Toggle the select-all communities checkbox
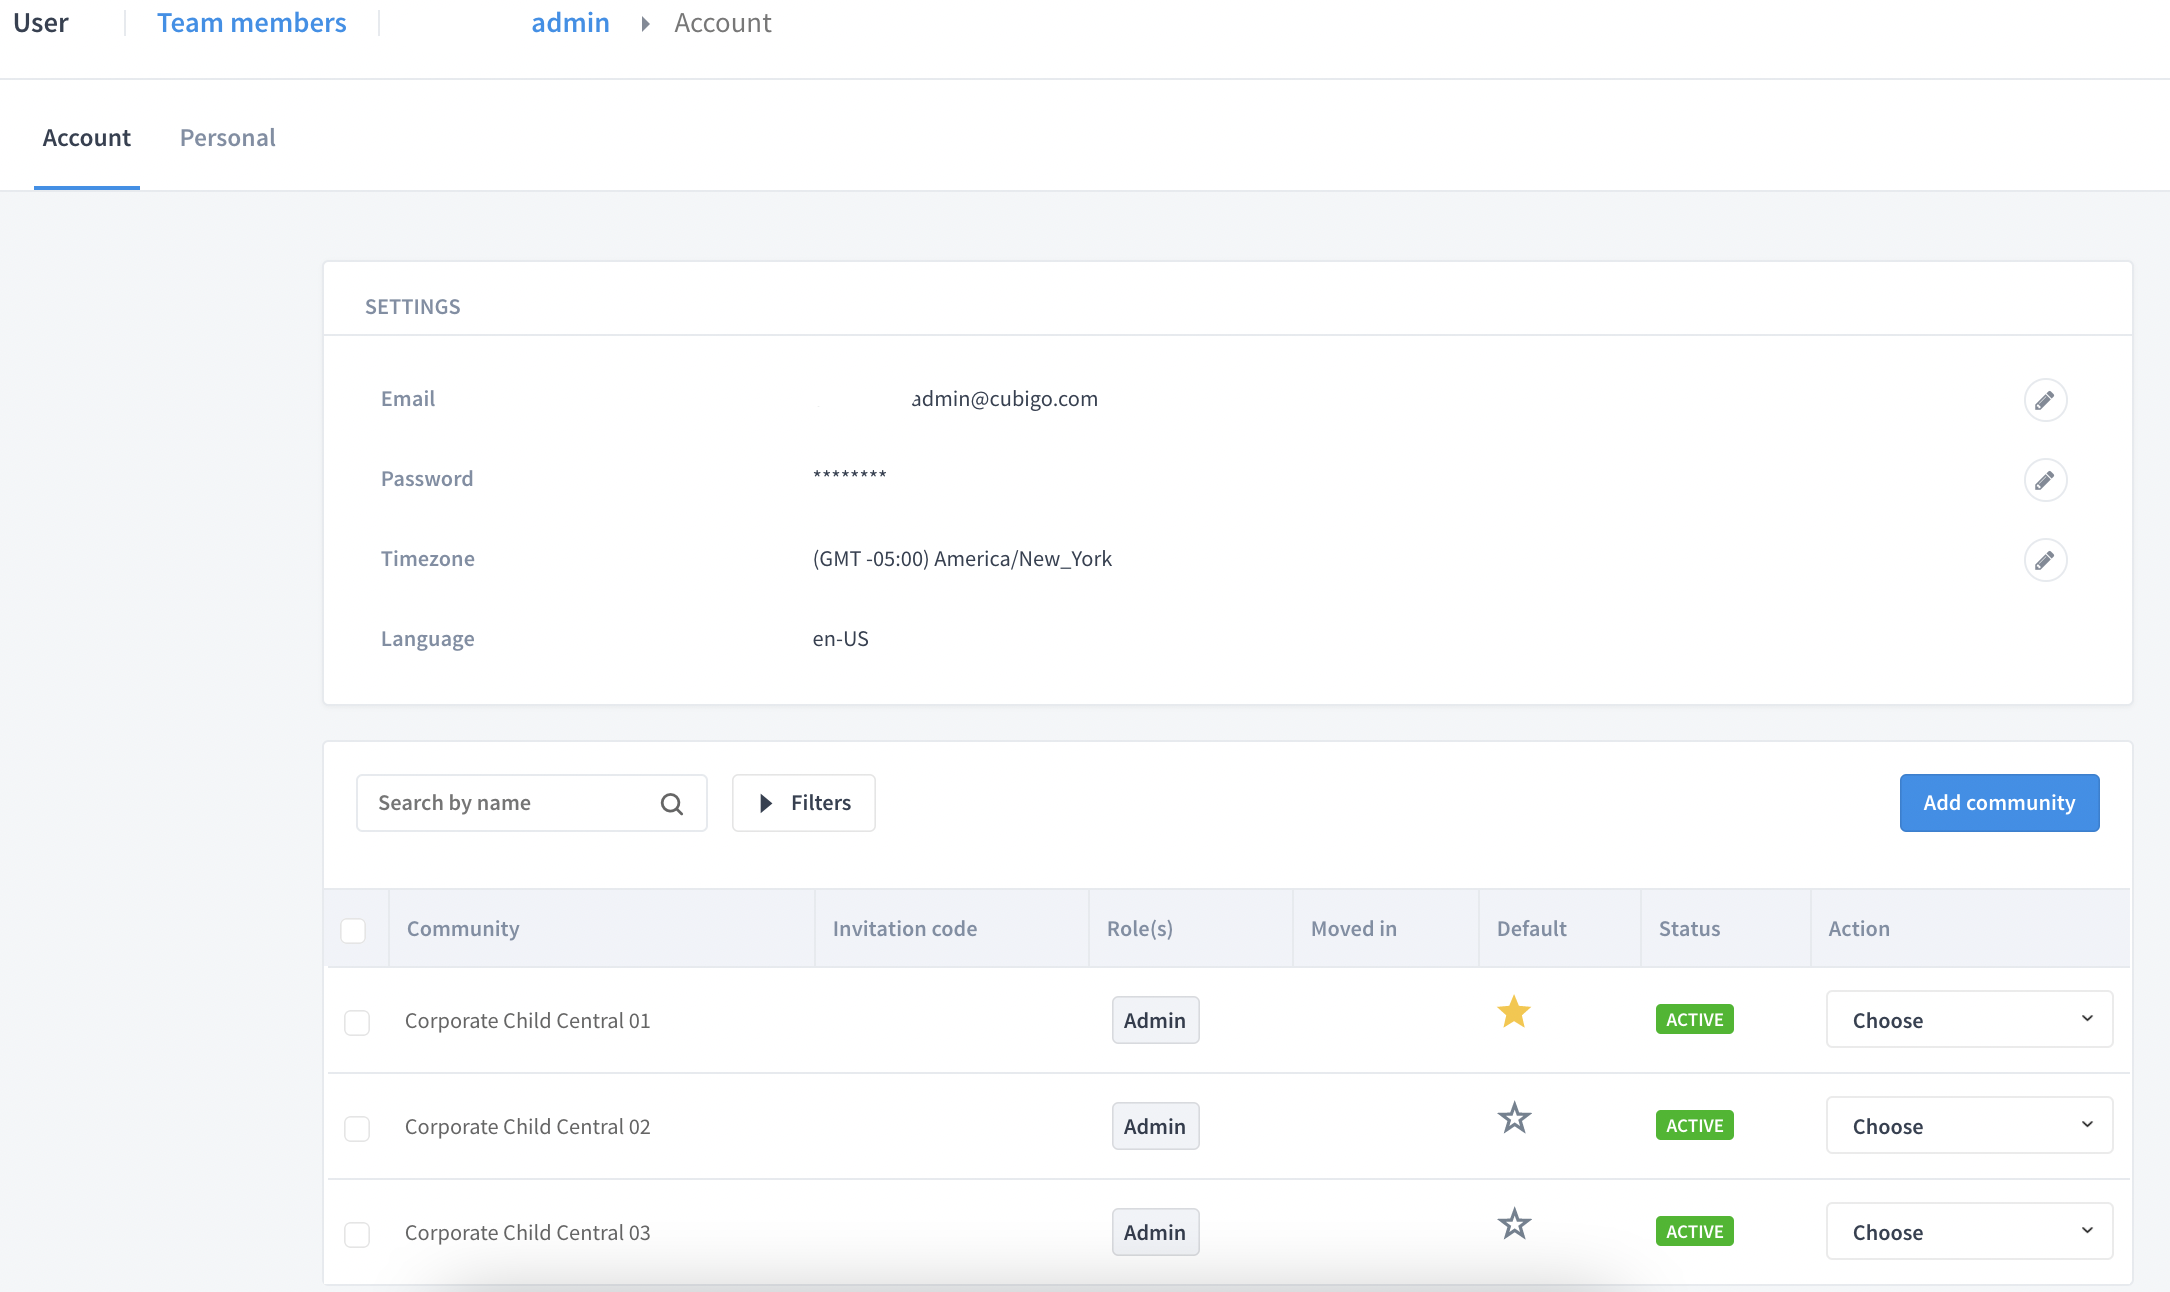The height and width of the screenshot is (1292, 2170). tap(353, 930)
